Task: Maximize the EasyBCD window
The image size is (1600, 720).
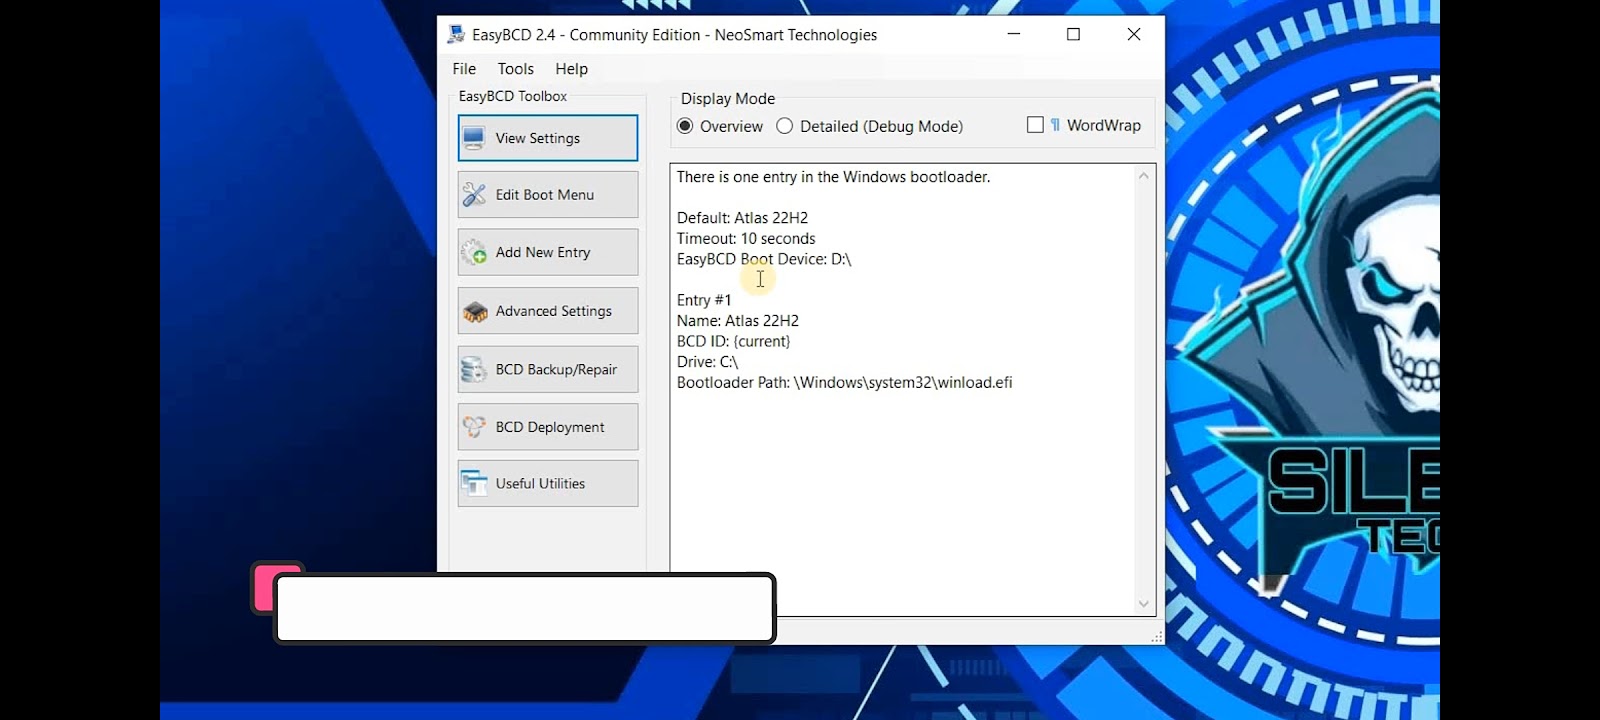Action: (1074, 34)
